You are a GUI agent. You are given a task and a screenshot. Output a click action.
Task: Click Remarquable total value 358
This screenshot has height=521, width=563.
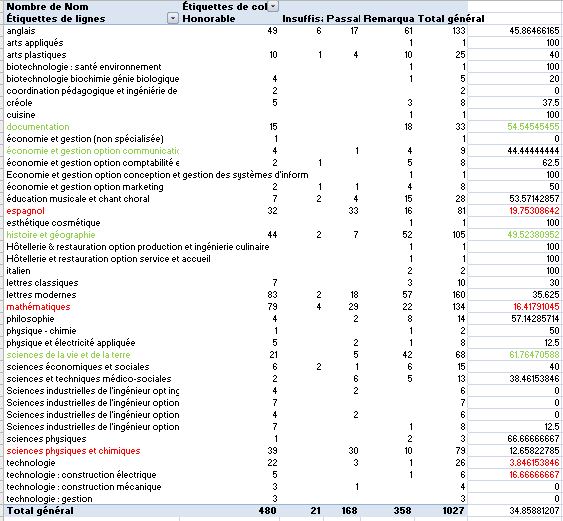402,511
